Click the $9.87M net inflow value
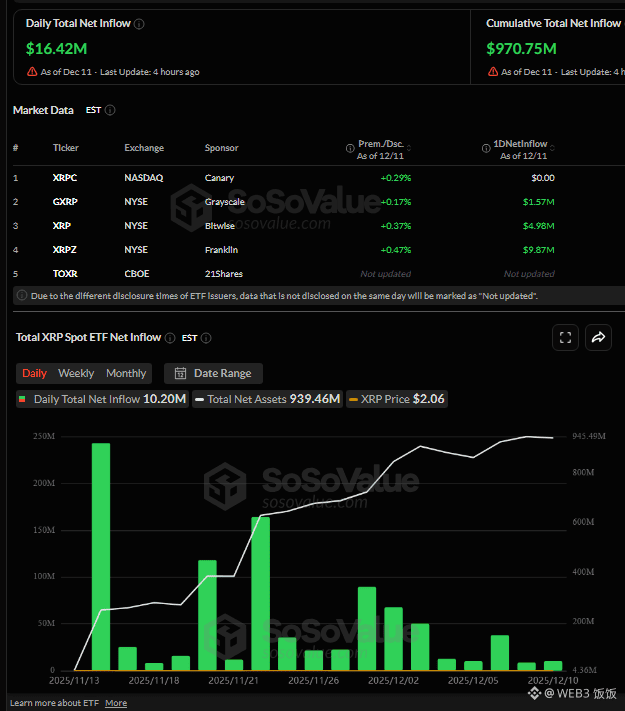Screen dimensions: 625x711 coord(538,250)
